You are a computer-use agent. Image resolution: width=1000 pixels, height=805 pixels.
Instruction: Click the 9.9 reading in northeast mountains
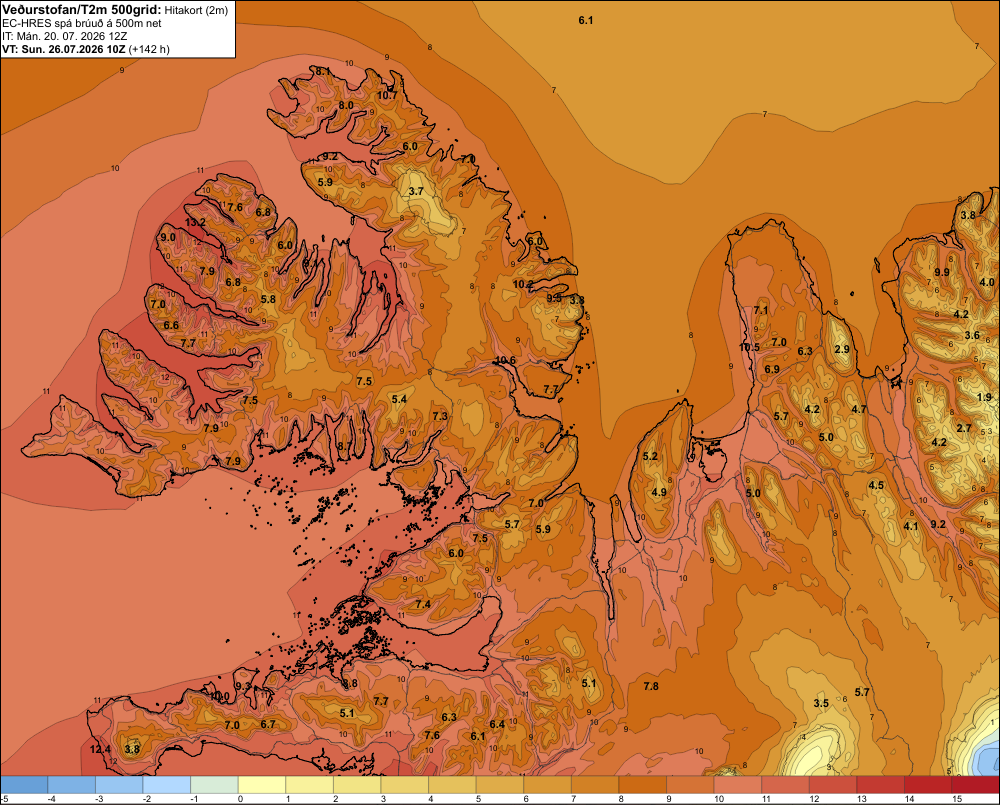click(941, 272)
